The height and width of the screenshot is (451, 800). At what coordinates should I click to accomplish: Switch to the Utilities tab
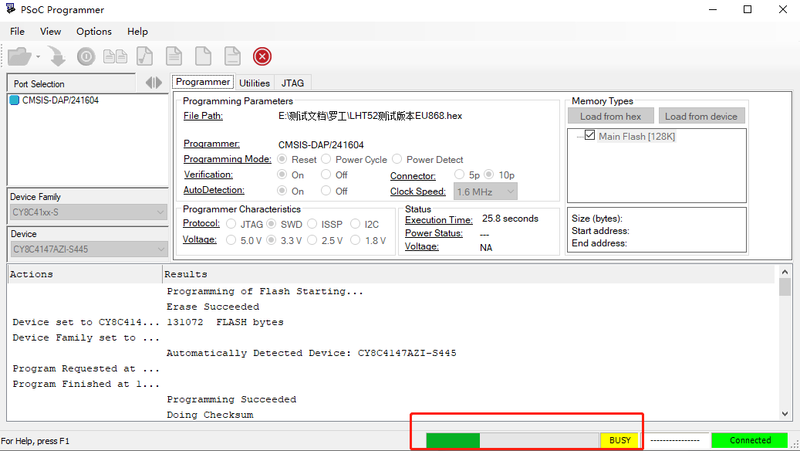pos(254,83)
